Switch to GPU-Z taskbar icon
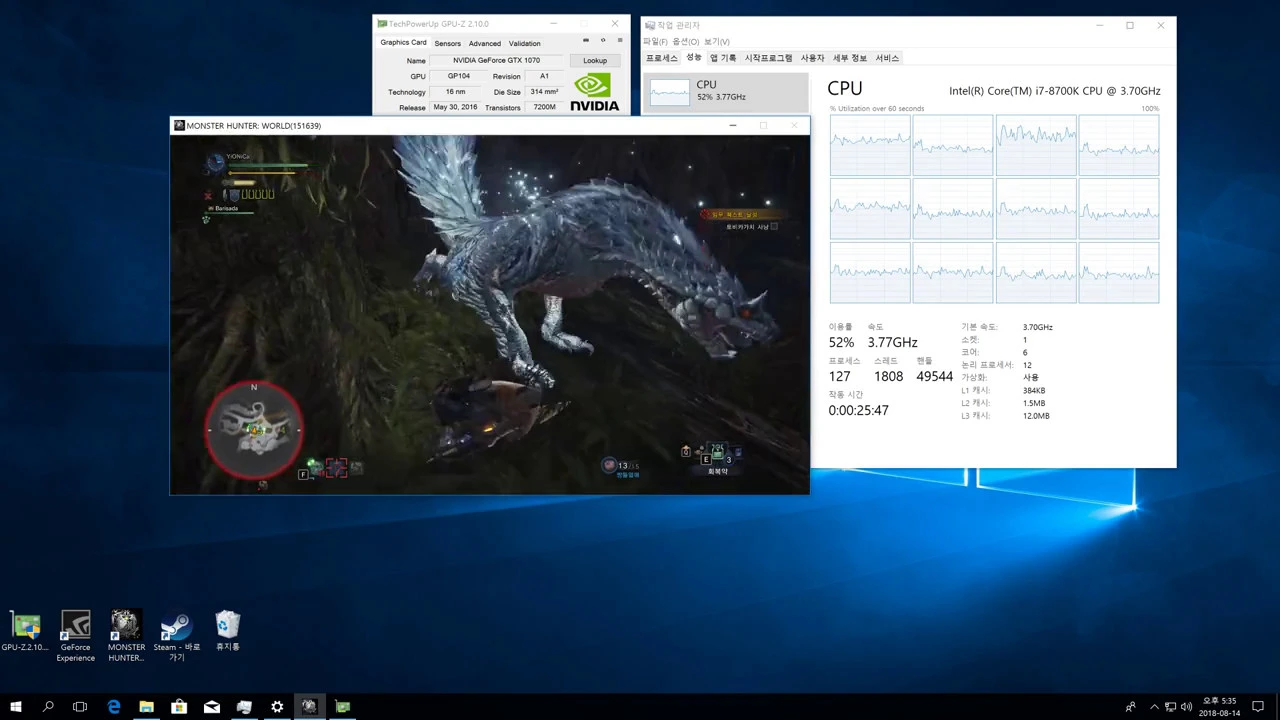Image resolution: width=1280 pixels, height=720 pixels. pyautogui.click(x=343, y=707)
